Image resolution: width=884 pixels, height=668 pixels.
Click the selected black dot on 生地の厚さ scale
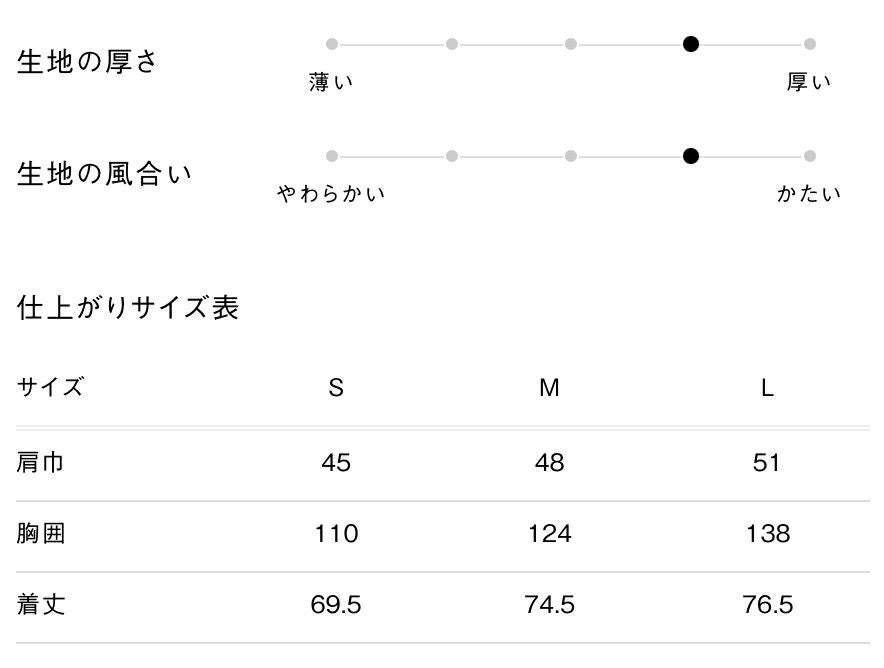tap(691, 44)
